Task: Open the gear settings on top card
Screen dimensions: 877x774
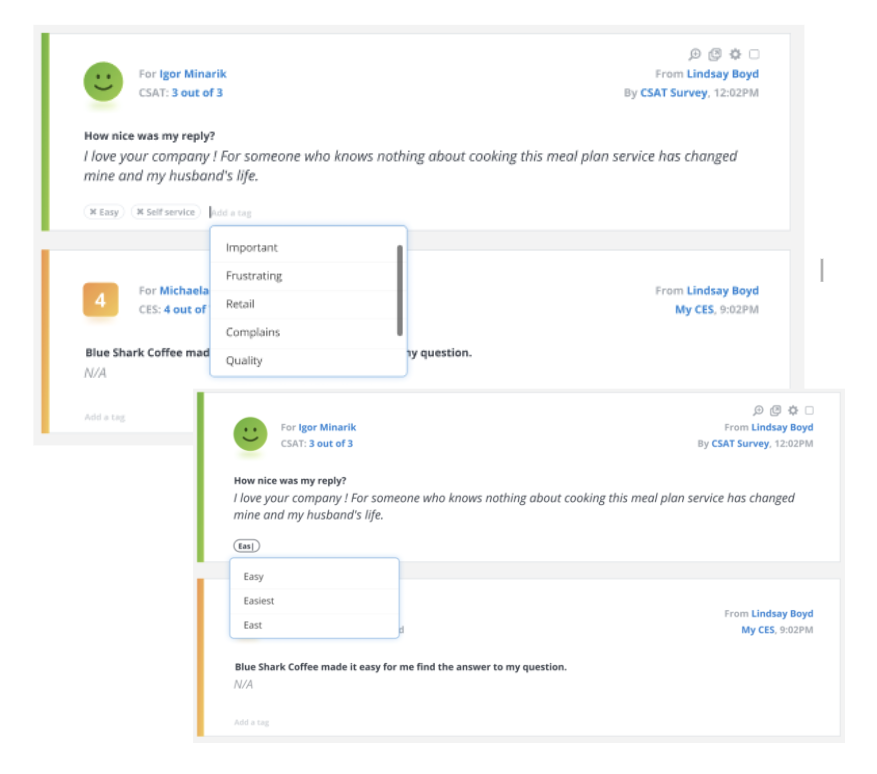Action: pos(735,54)
